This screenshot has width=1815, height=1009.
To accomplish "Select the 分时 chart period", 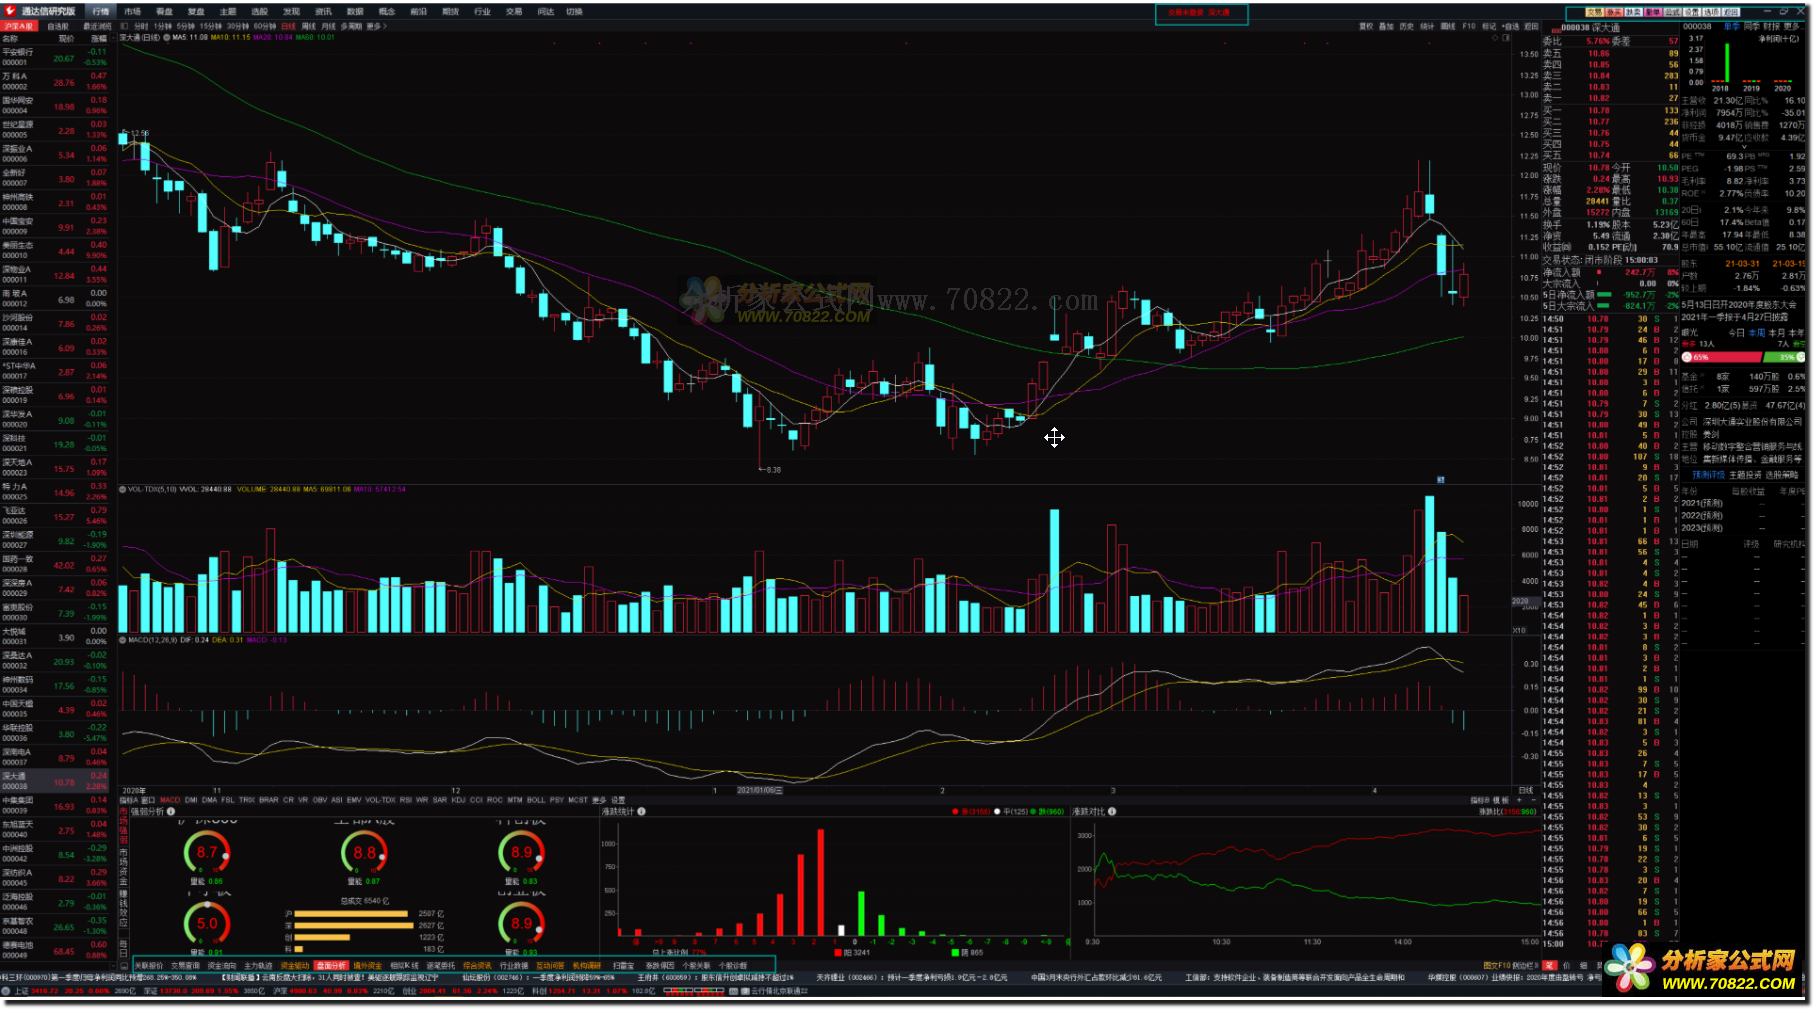I will click(x=141, y=26).
